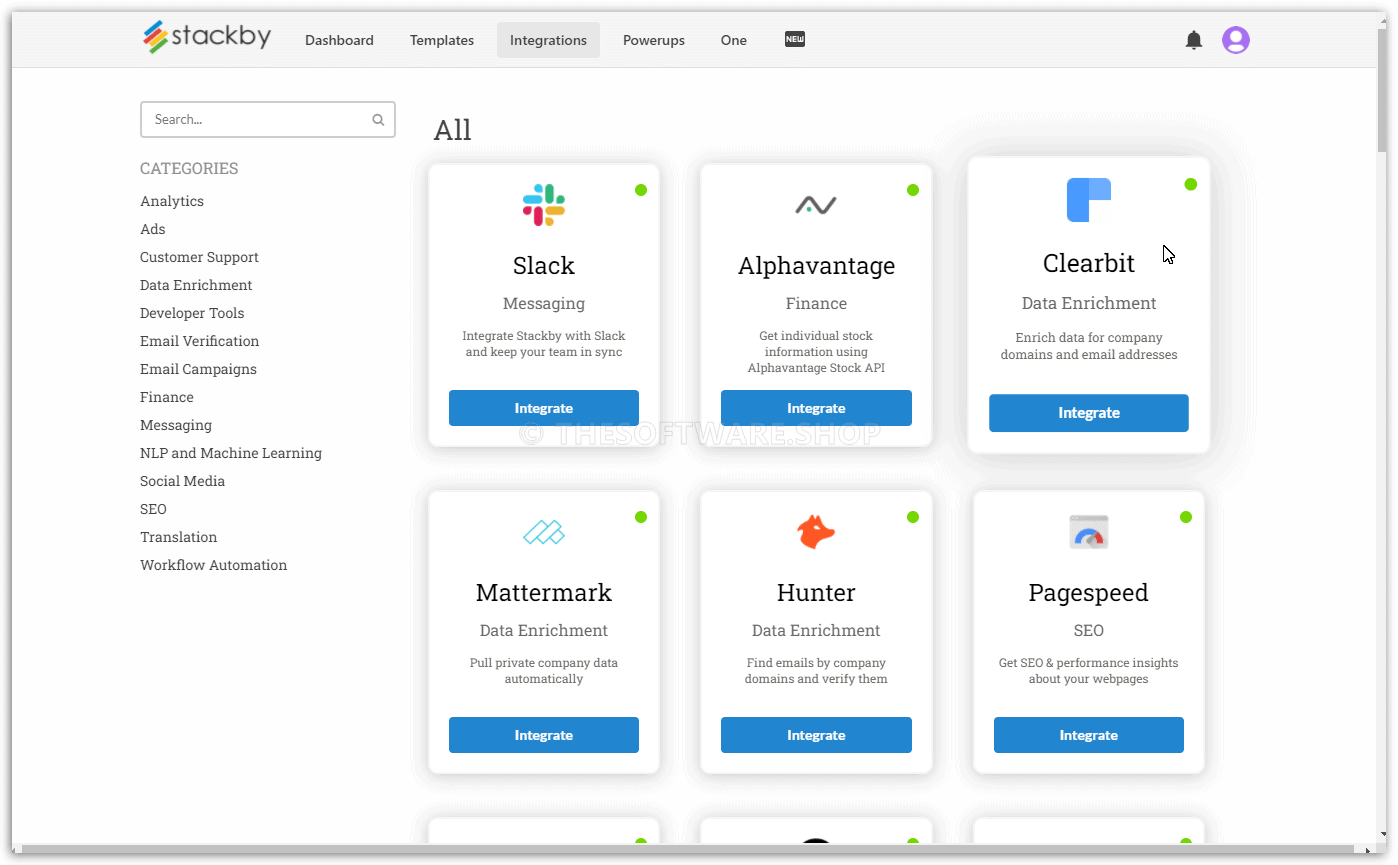Go to the Dashboard tab

click(339, 40)
